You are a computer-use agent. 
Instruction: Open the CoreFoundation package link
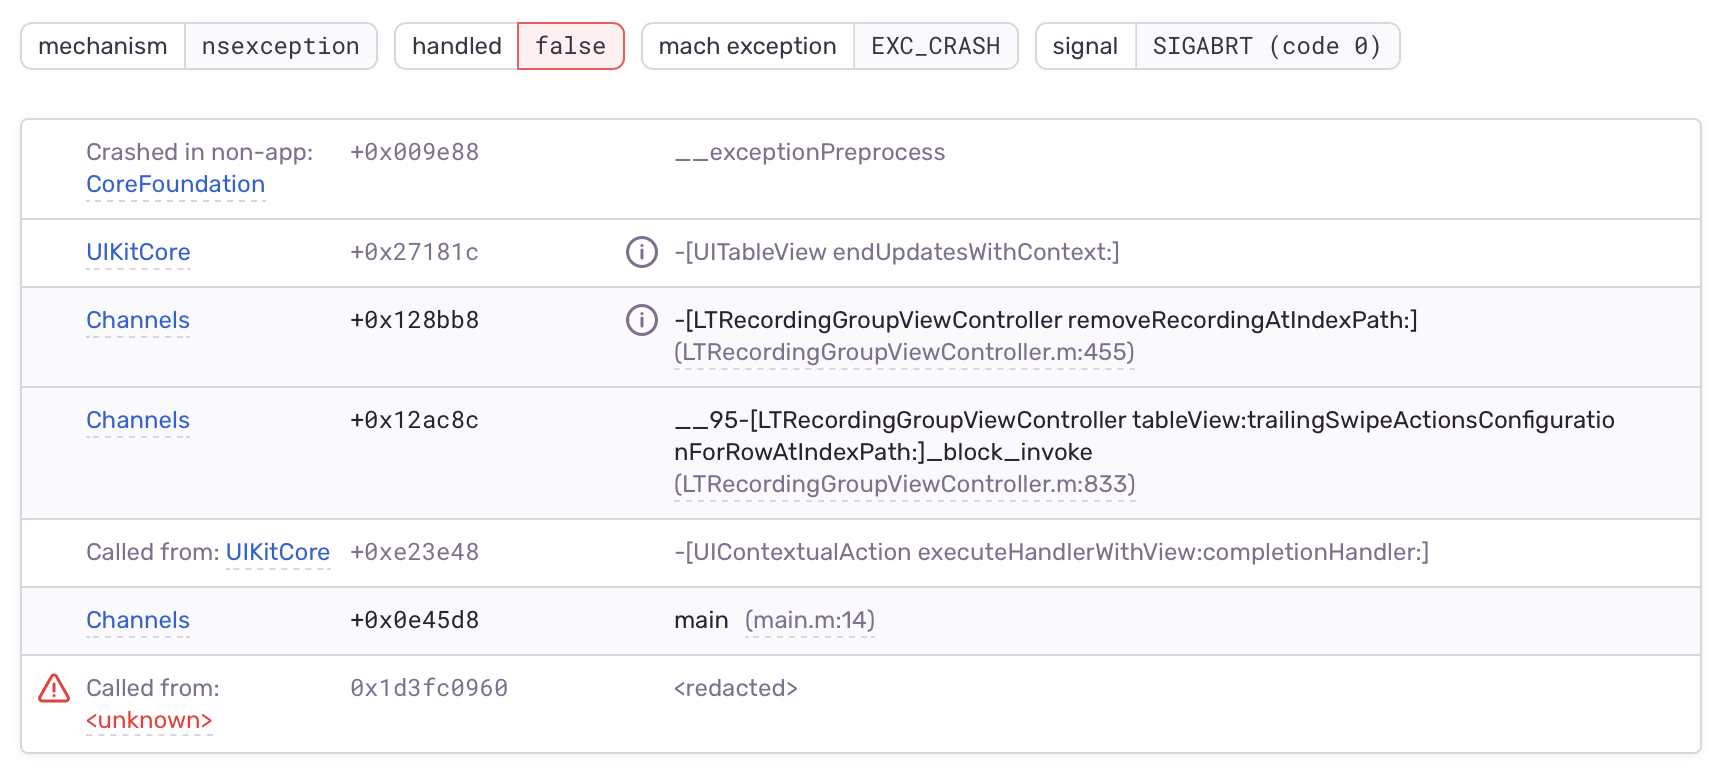coord(175,184)
